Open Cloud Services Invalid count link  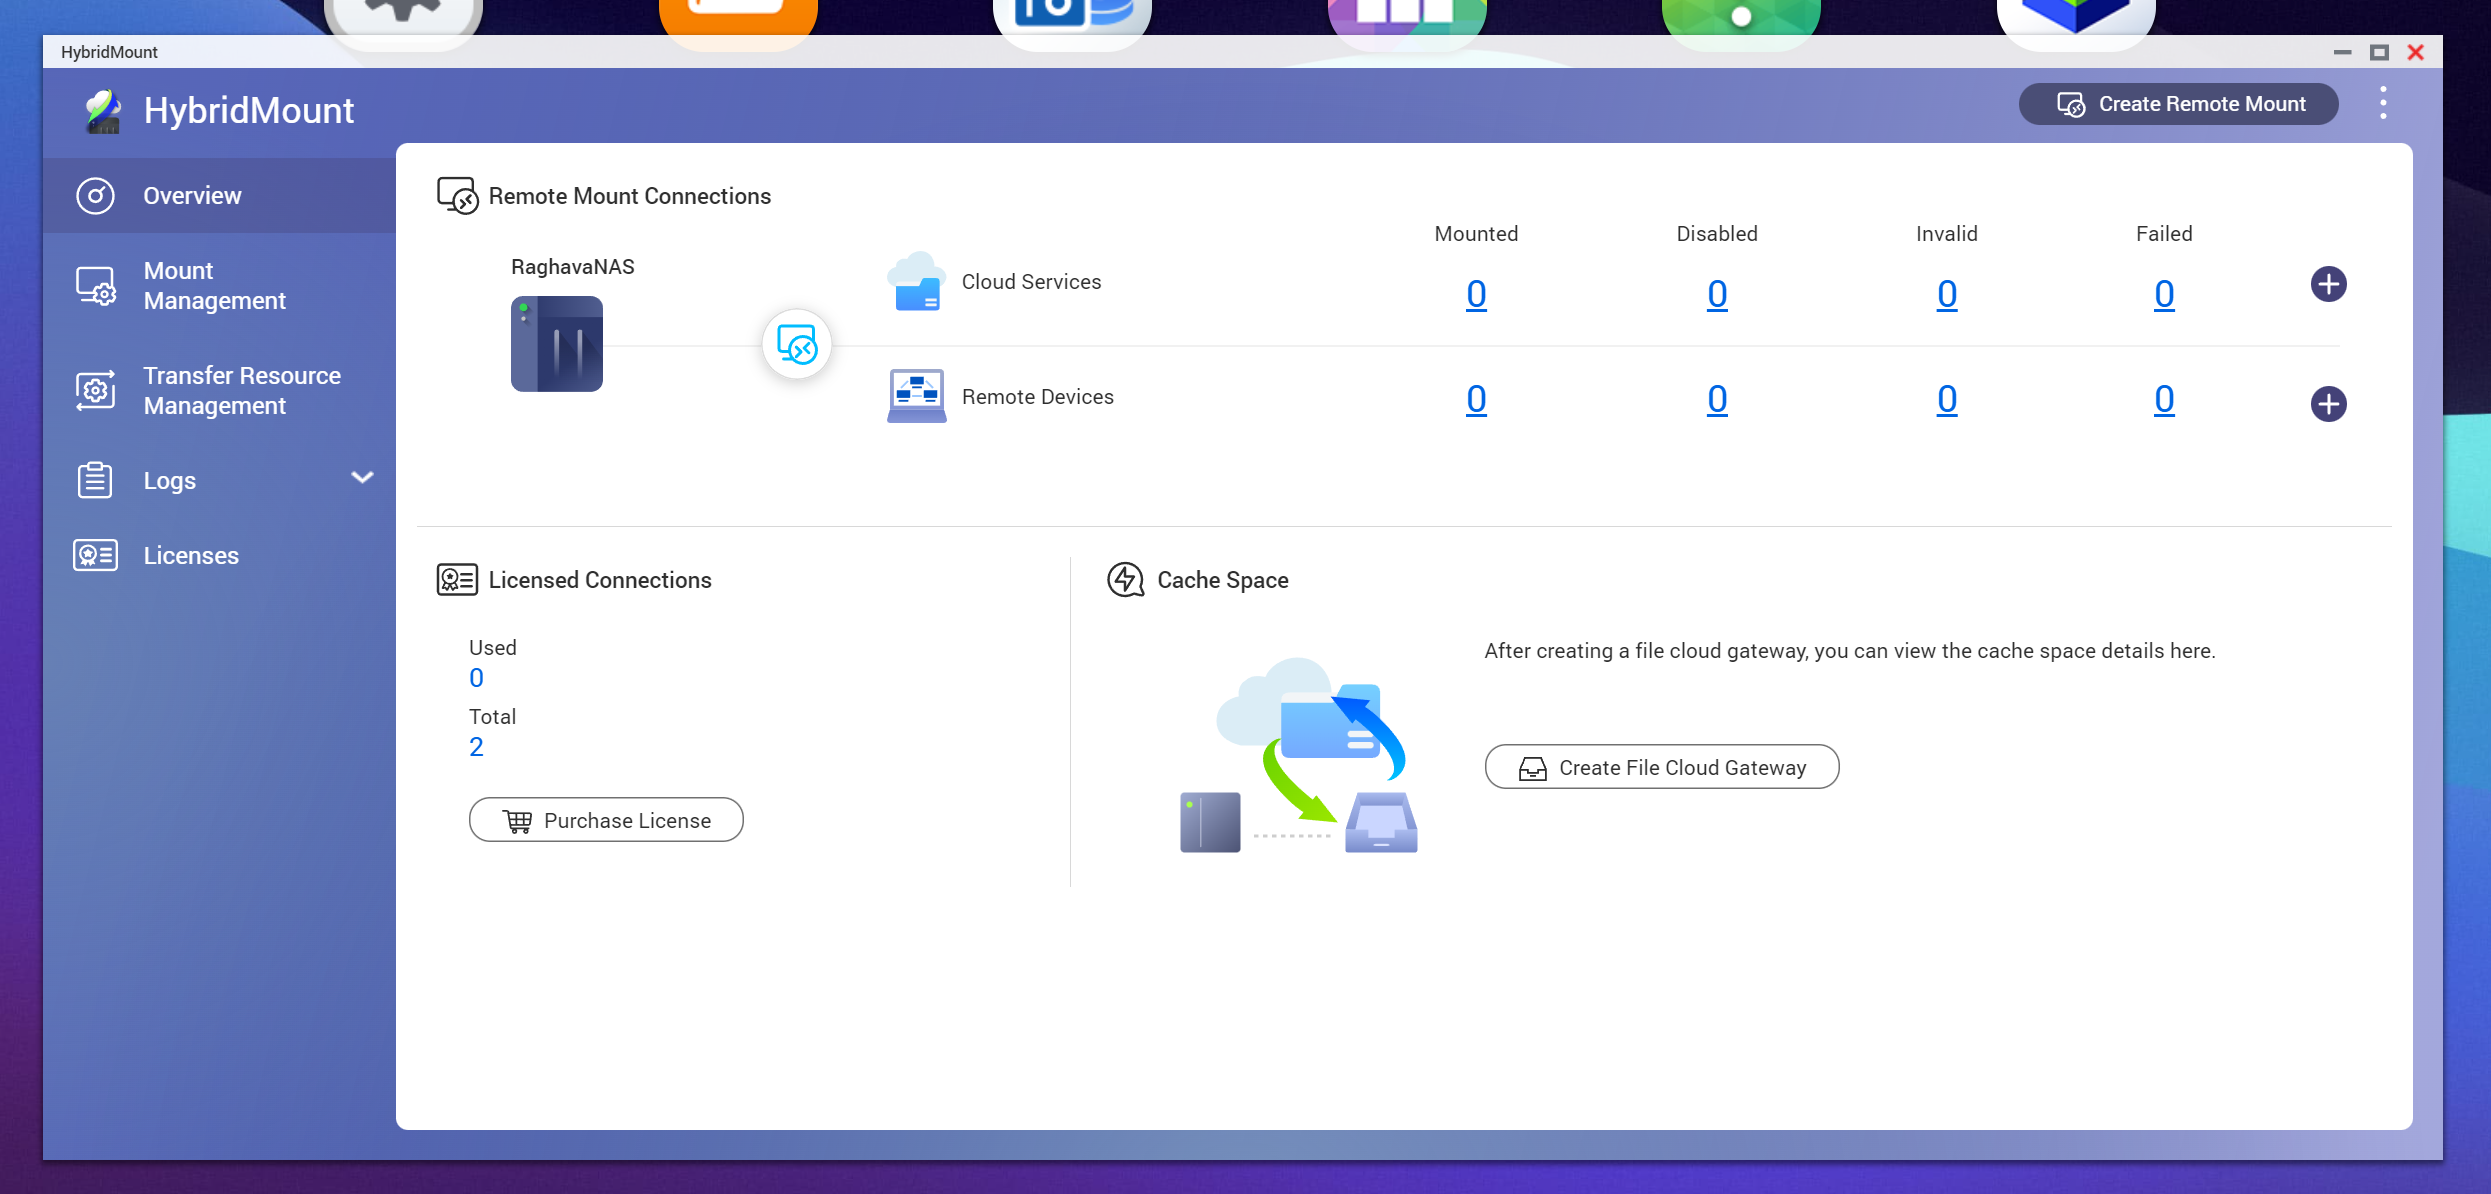1946,294
